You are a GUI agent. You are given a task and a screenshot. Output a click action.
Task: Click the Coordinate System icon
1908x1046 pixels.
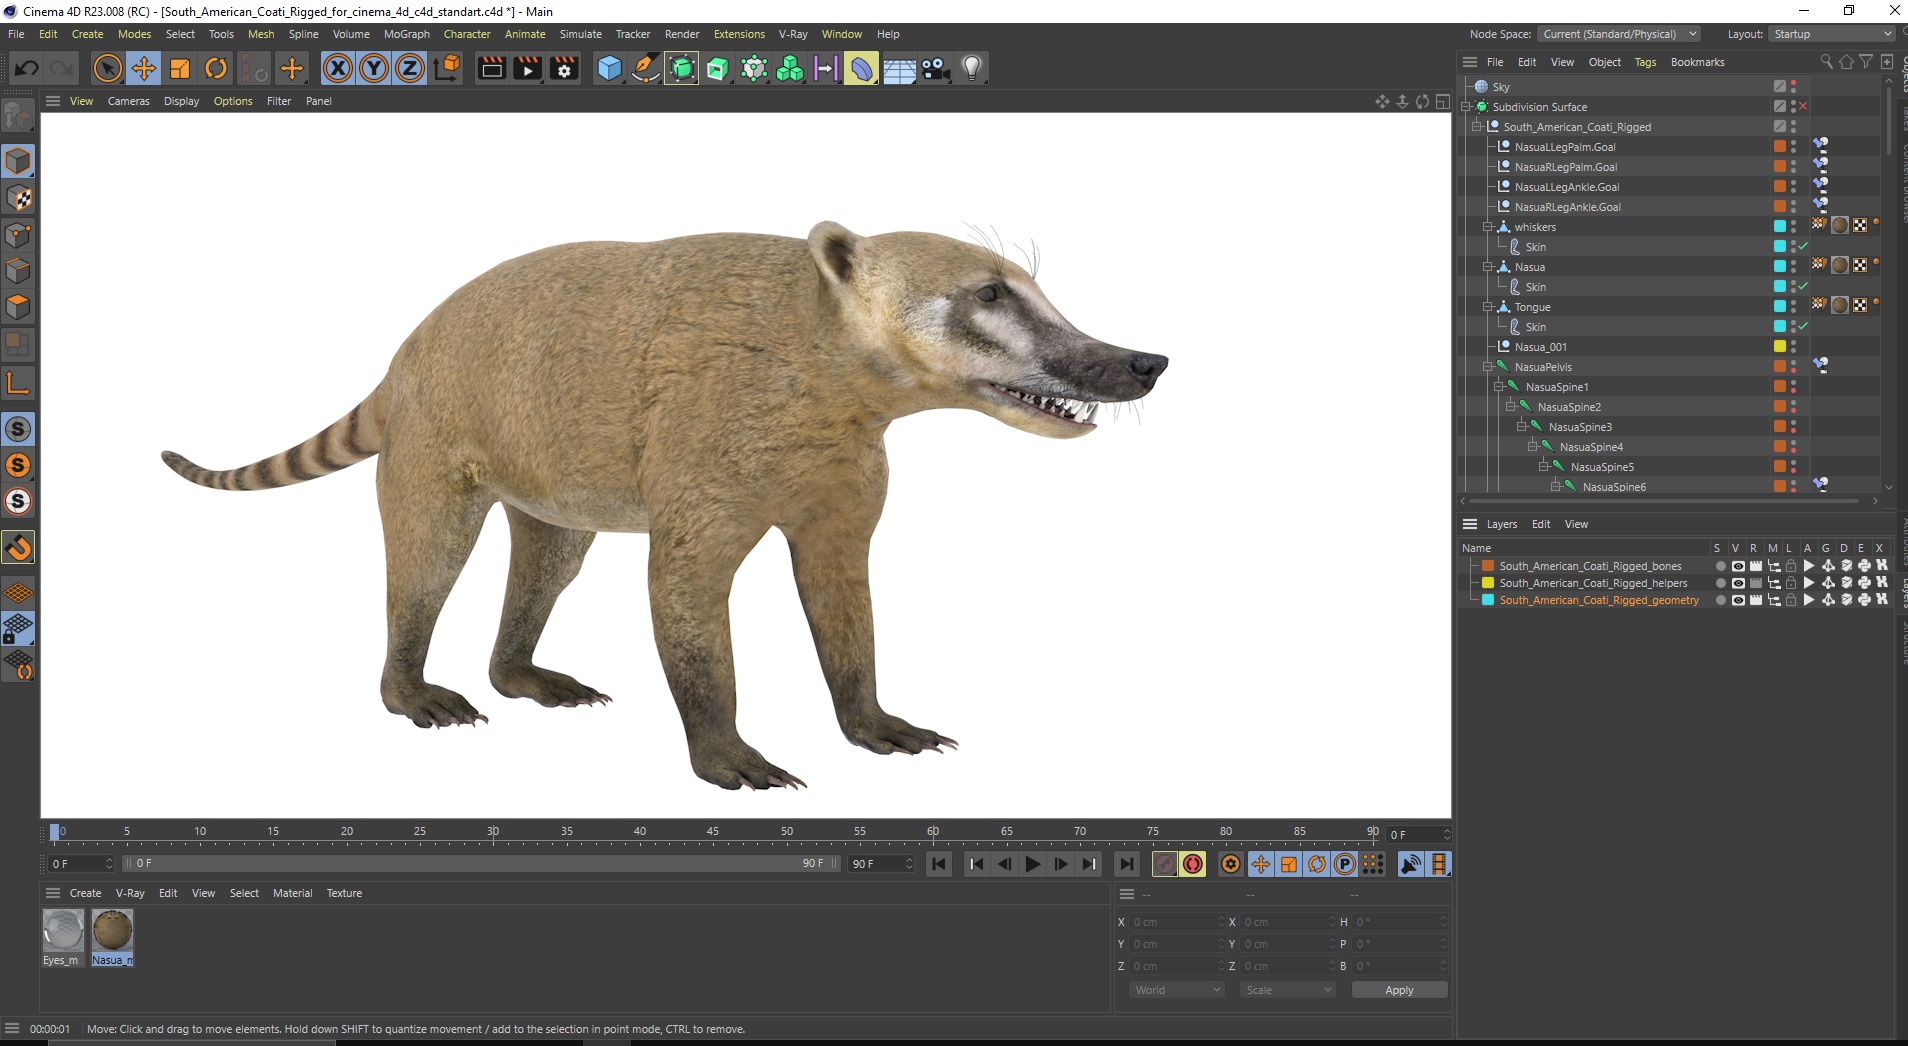tap(448, 68)
